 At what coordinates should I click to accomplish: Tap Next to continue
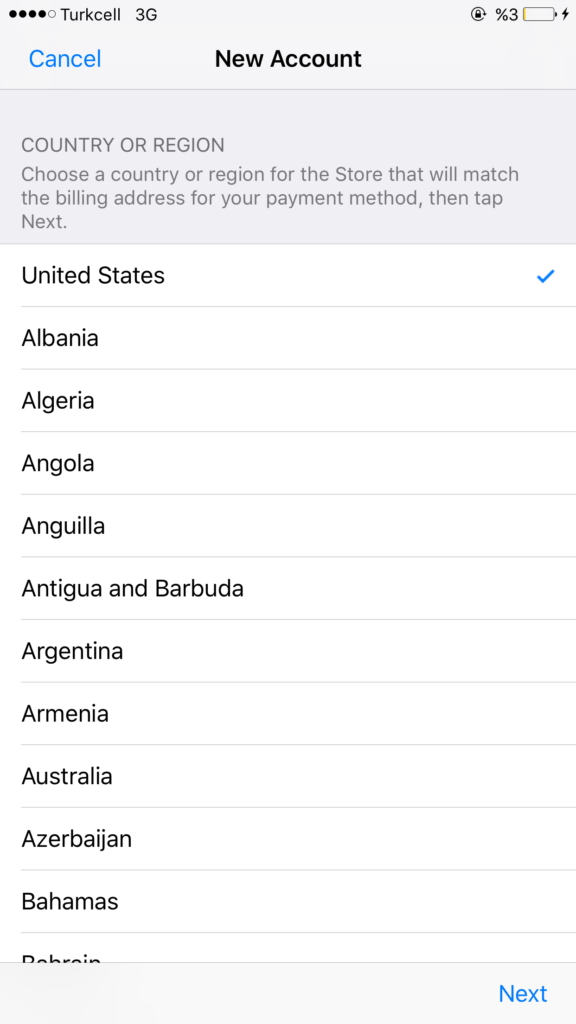(x=522, y=993)
